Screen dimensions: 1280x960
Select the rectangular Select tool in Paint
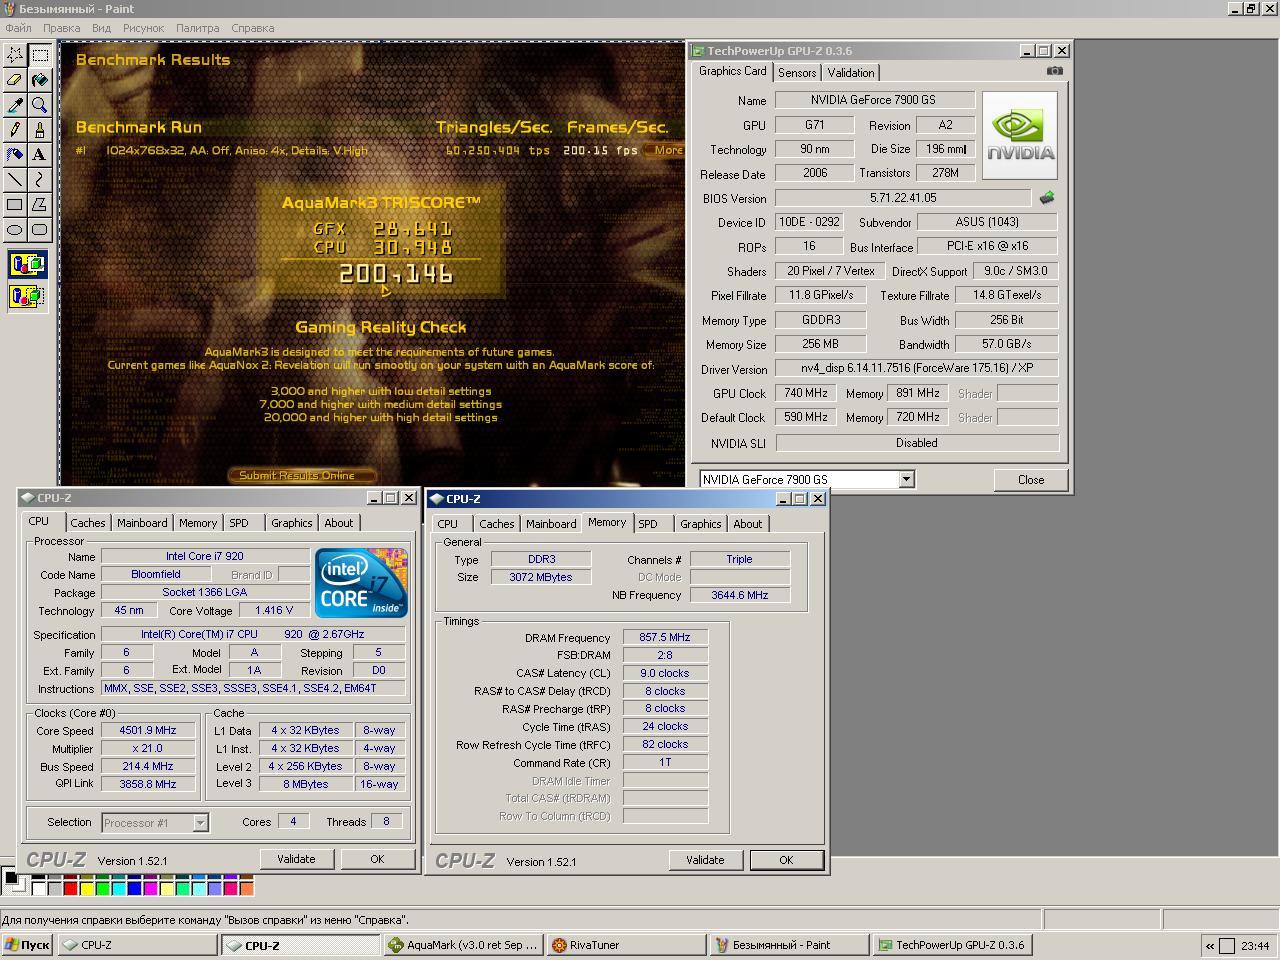pyautogui.click(x=40, y=55)
